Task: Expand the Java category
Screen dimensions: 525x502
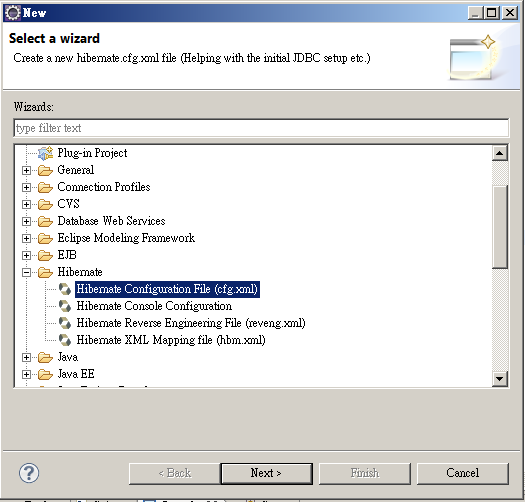Action: [x=26, y=358]
